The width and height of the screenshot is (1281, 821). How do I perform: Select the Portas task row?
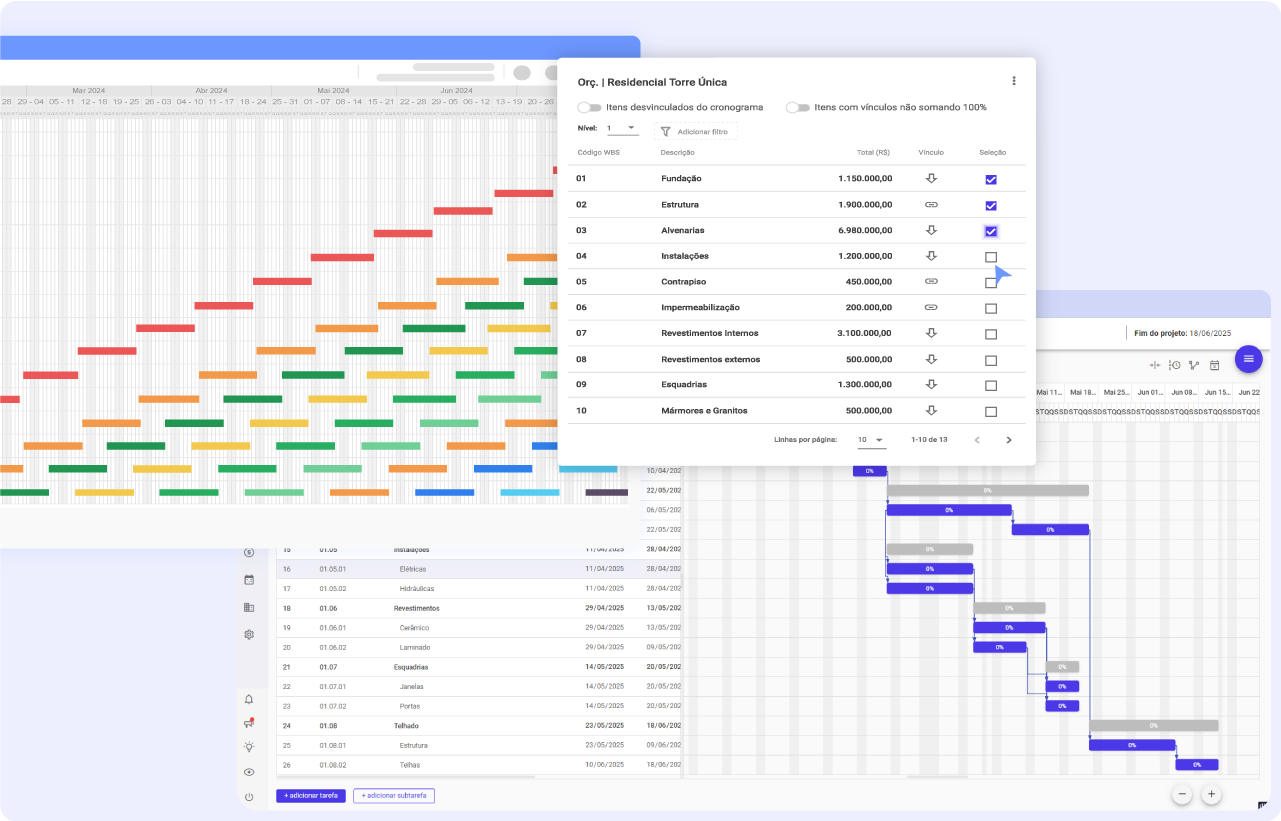(479, 707)
